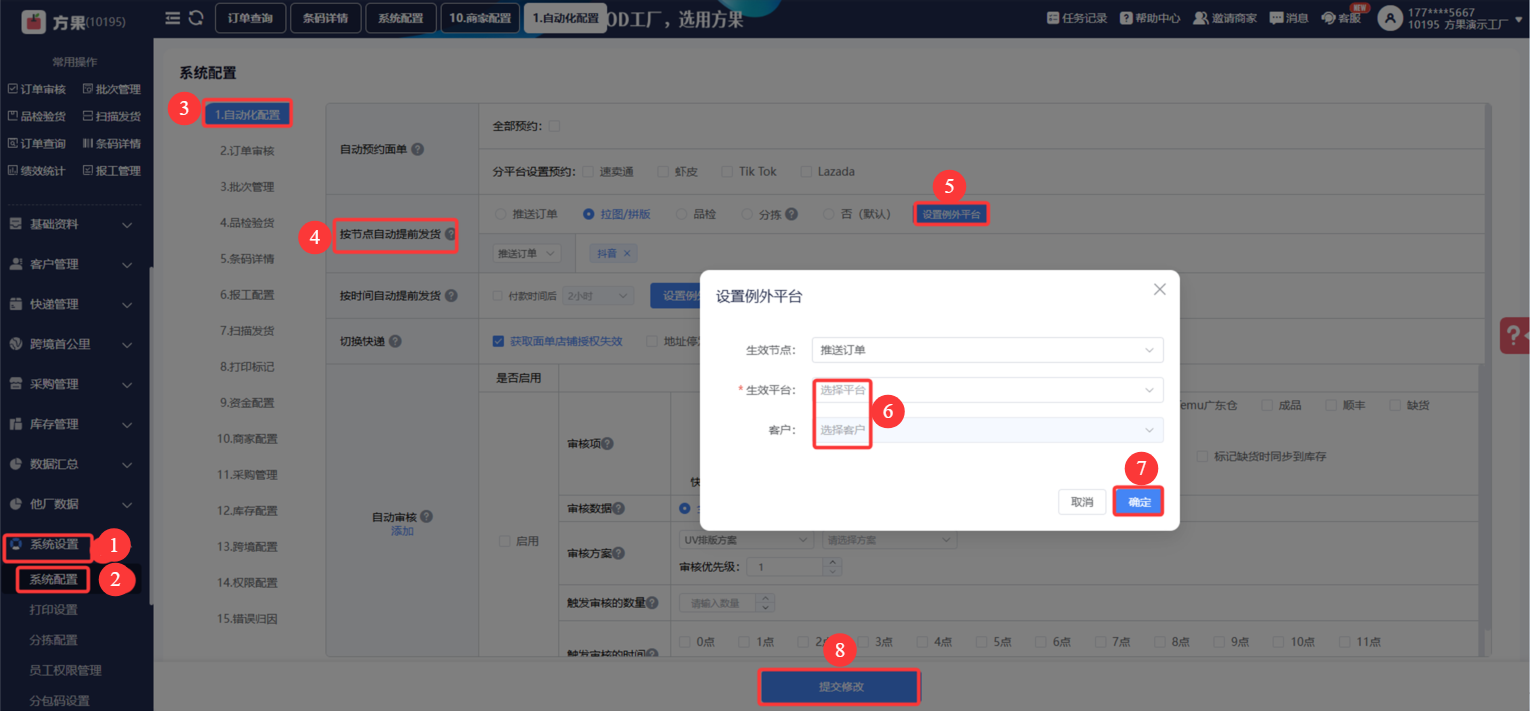Screen dimensions: 1530x711
Task: Open account dropdown arrow by 方果演示工厂
Action: [x=1516, y=18]
